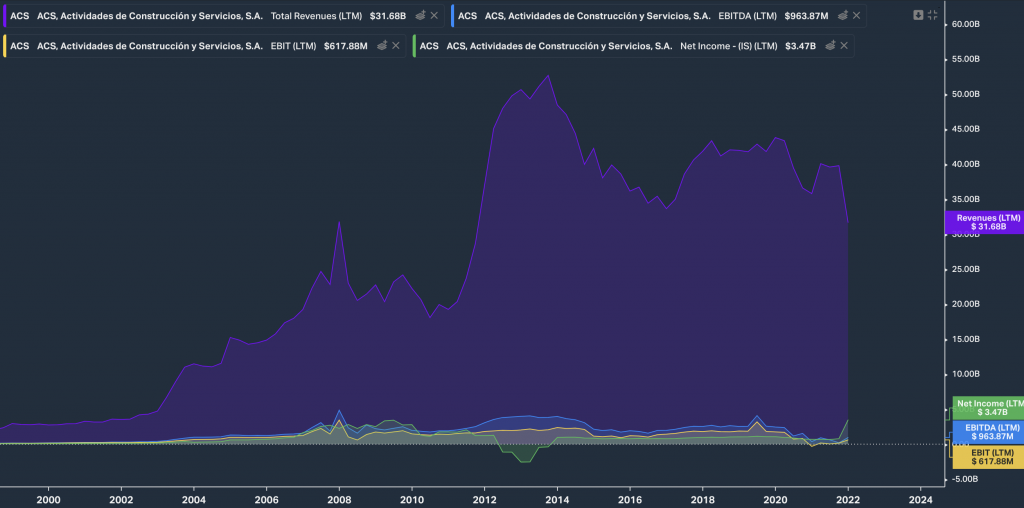1024x508 pixels.
Task: Click the stack icon beside Net Income (LTM)
Action: pyautogui.click(x=830, y=46)
